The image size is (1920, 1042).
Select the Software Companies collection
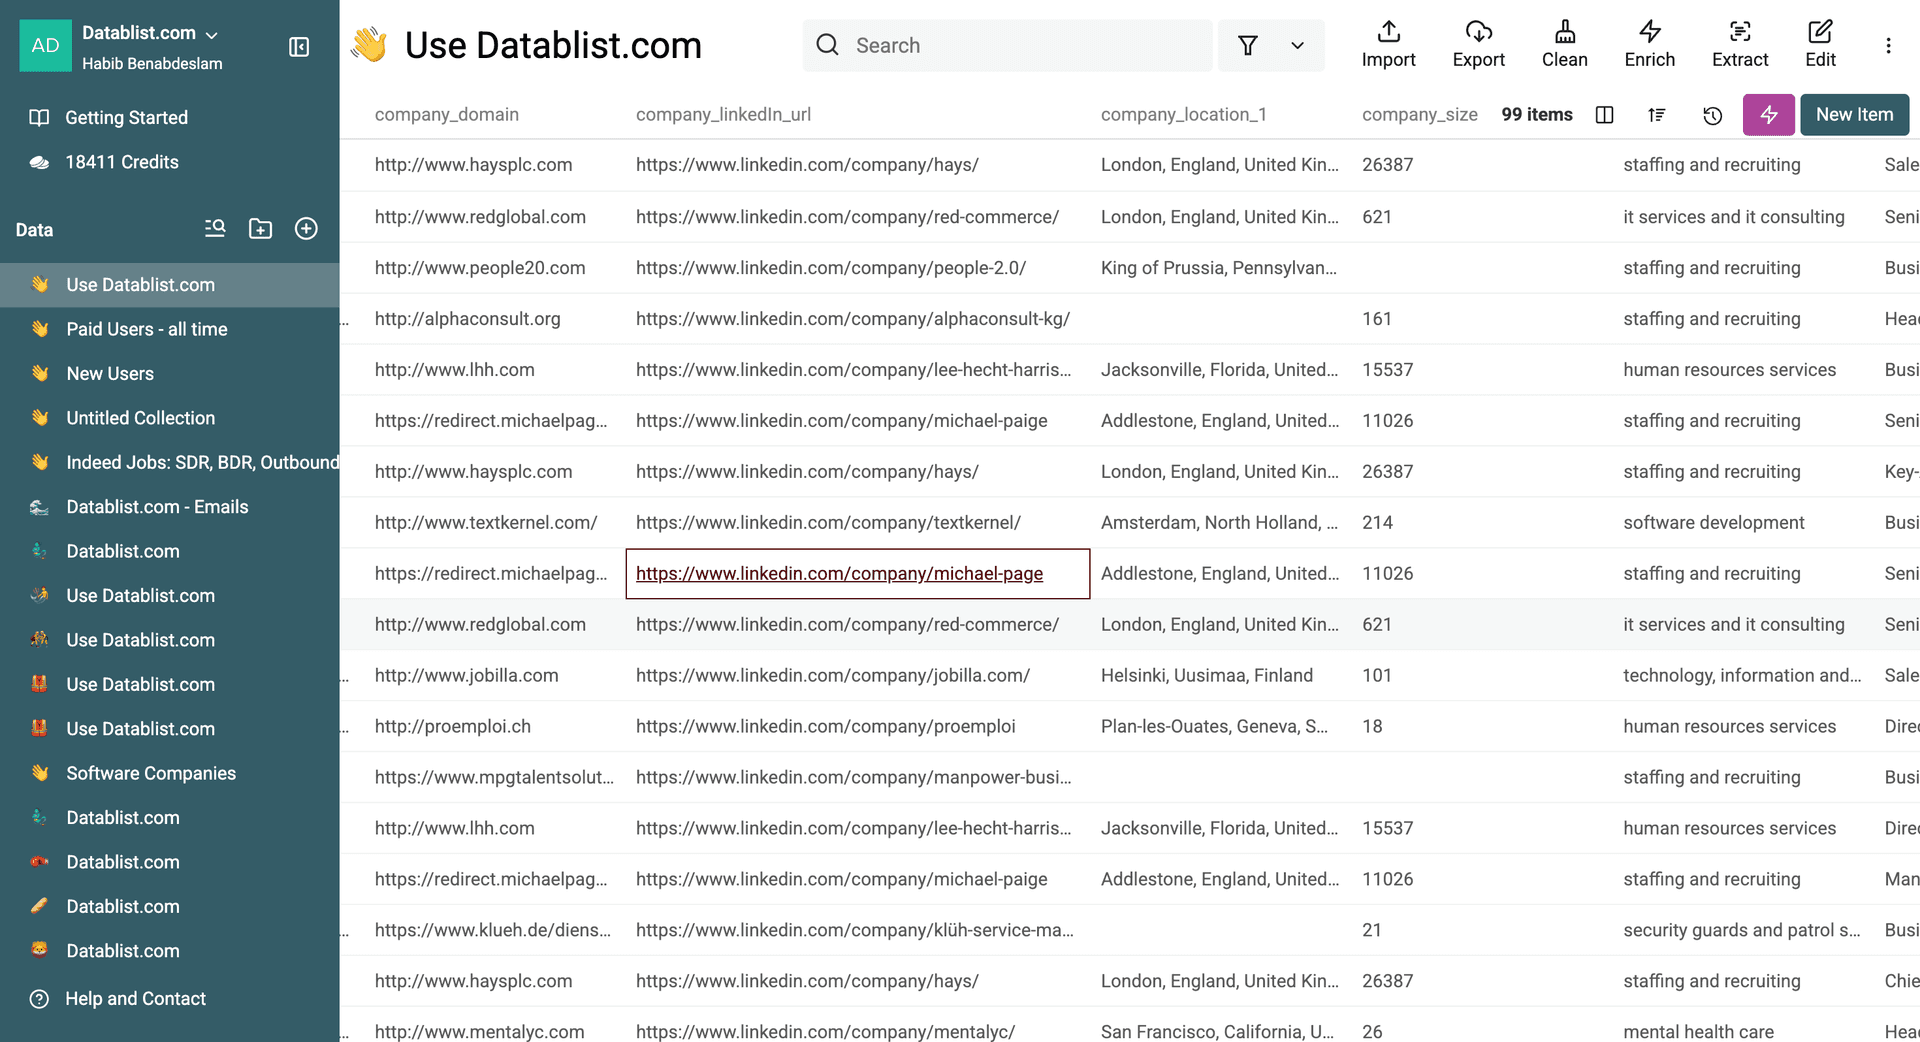(150, 772)
